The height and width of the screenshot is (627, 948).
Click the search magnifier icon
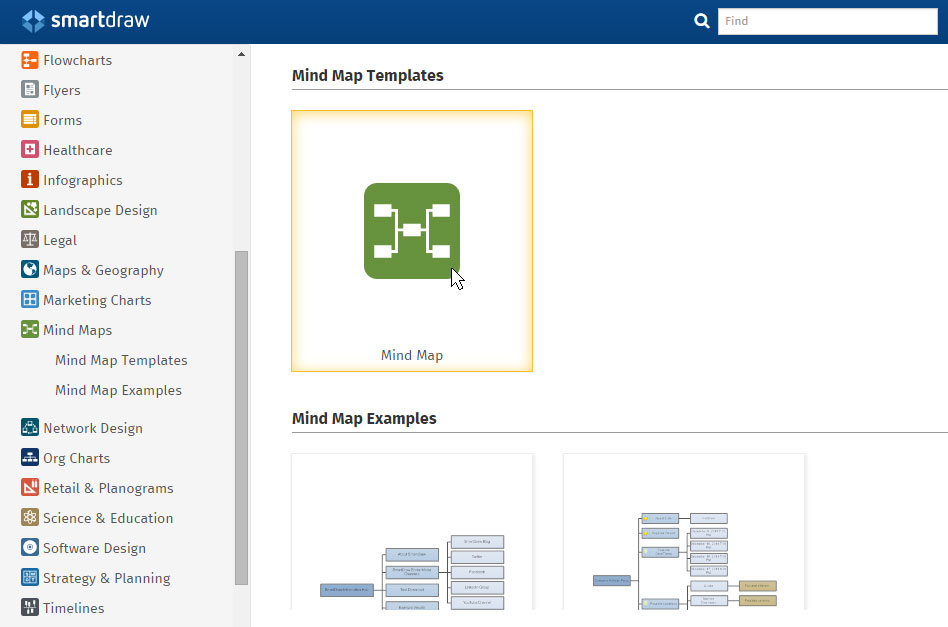pos(701,21)
